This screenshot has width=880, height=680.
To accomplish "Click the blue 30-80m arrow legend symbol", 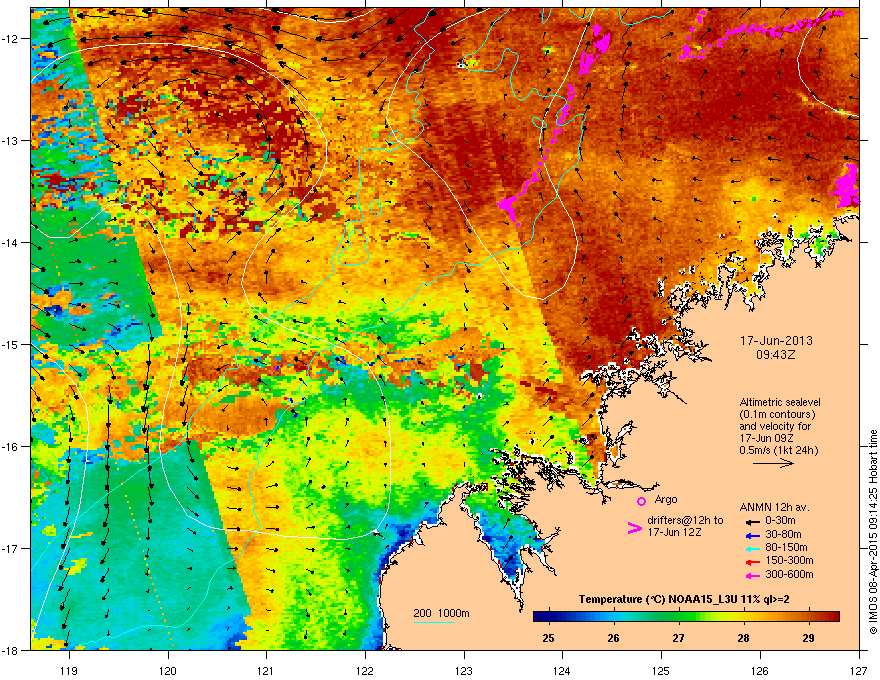I will (x=753, y=535).
